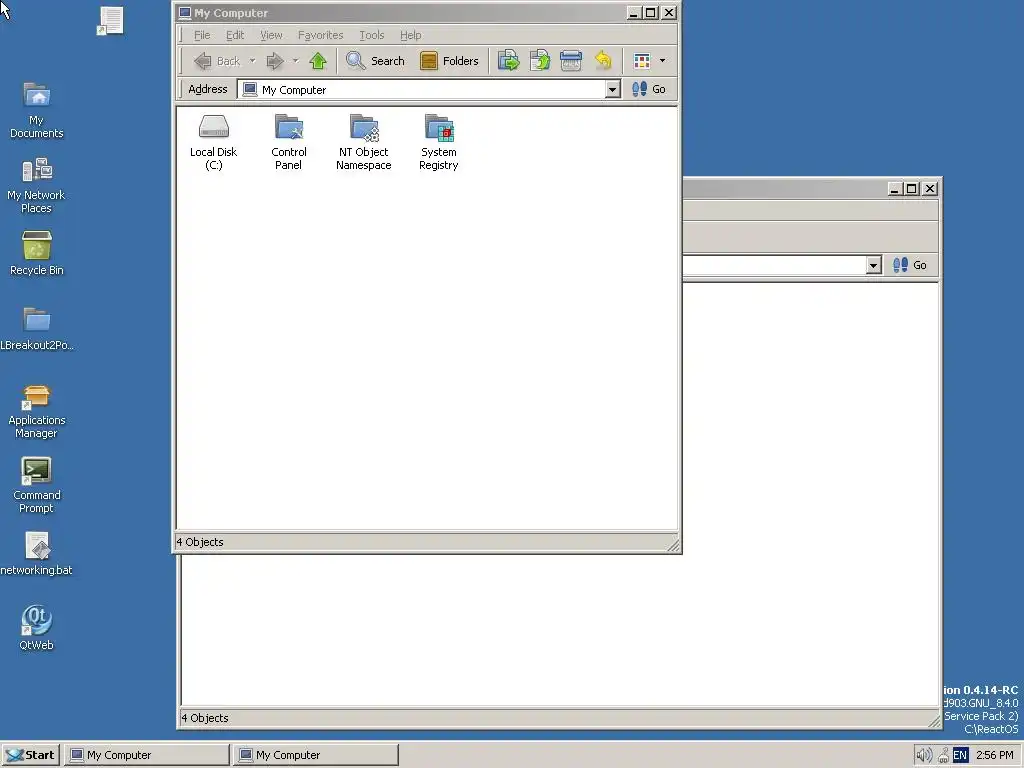This screenshot has width=1024, height=768.
Task: Click the 4 Objects status in back window
Action: click(x=205, y=718)
